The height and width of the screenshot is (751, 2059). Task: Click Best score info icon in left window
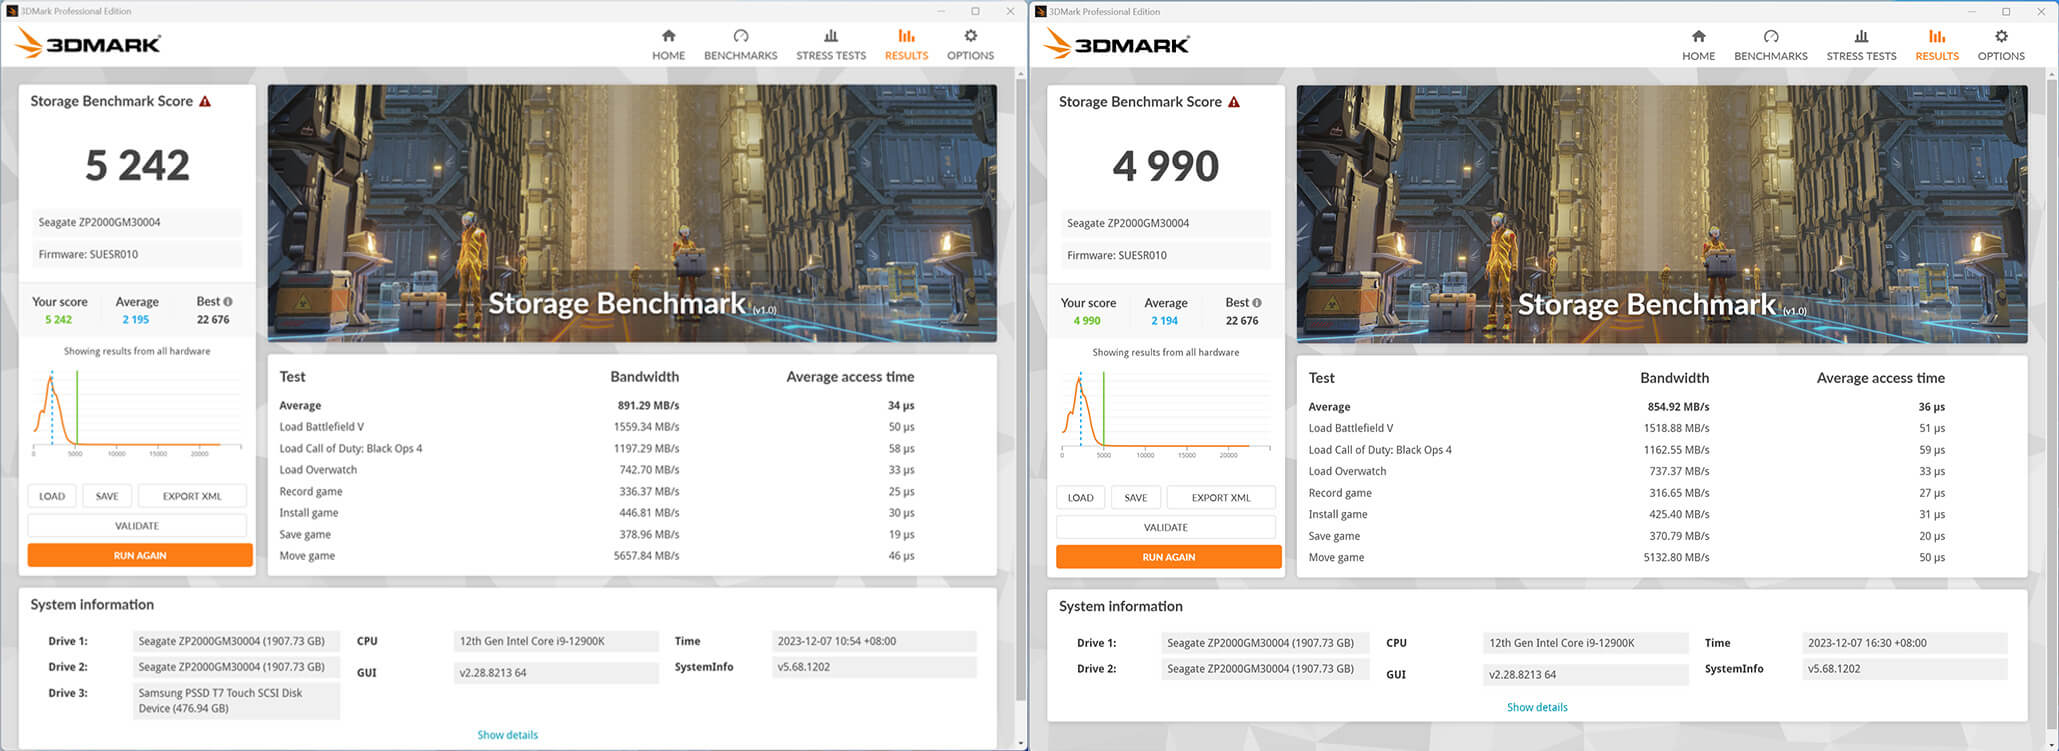click(x=228, y=301)
